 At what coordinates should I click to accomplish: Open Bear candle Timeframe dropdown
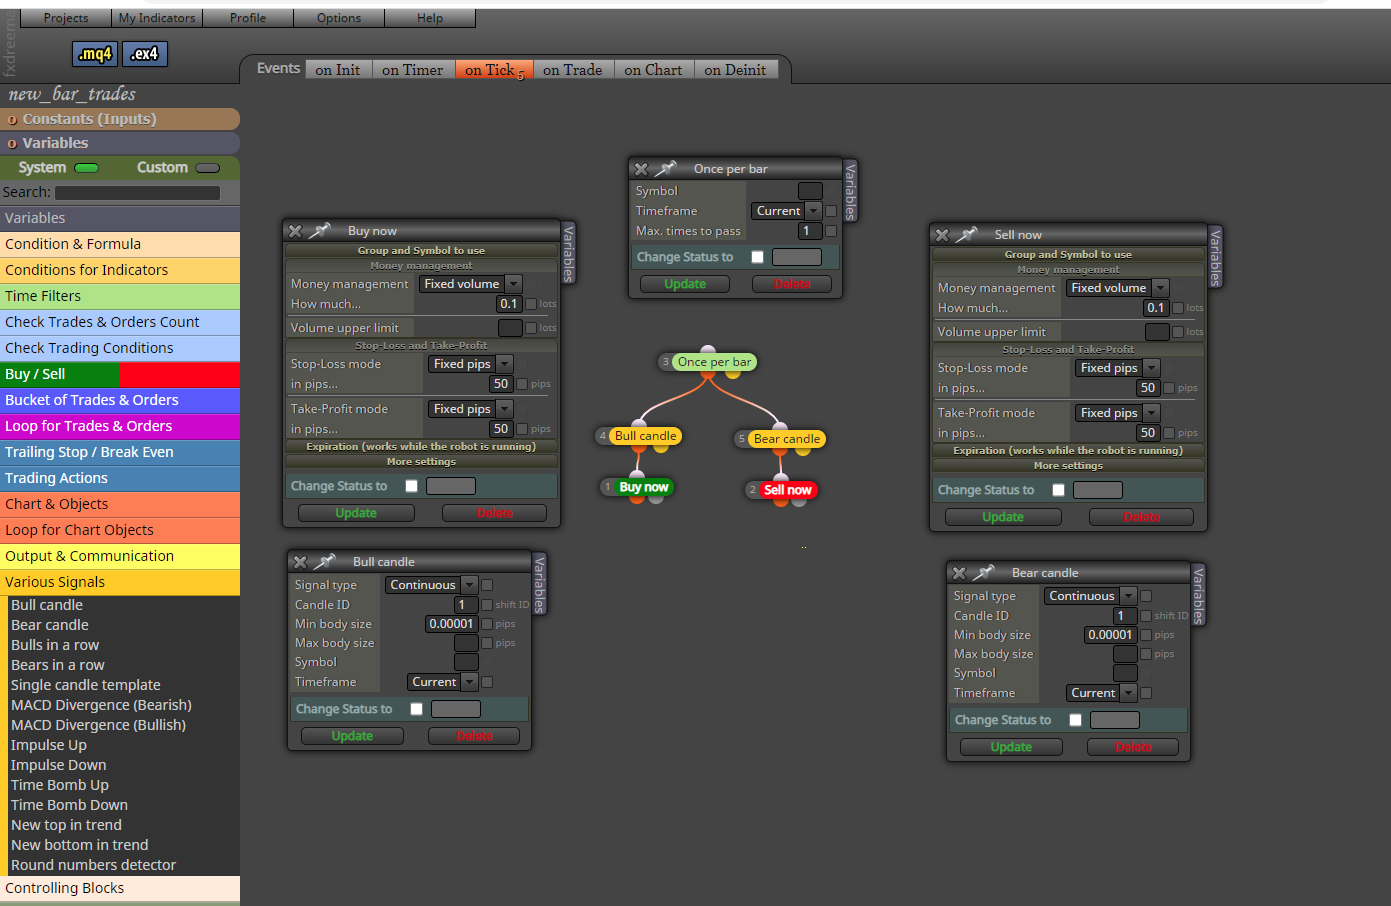pyautogui.click(x=1101, y=693)
